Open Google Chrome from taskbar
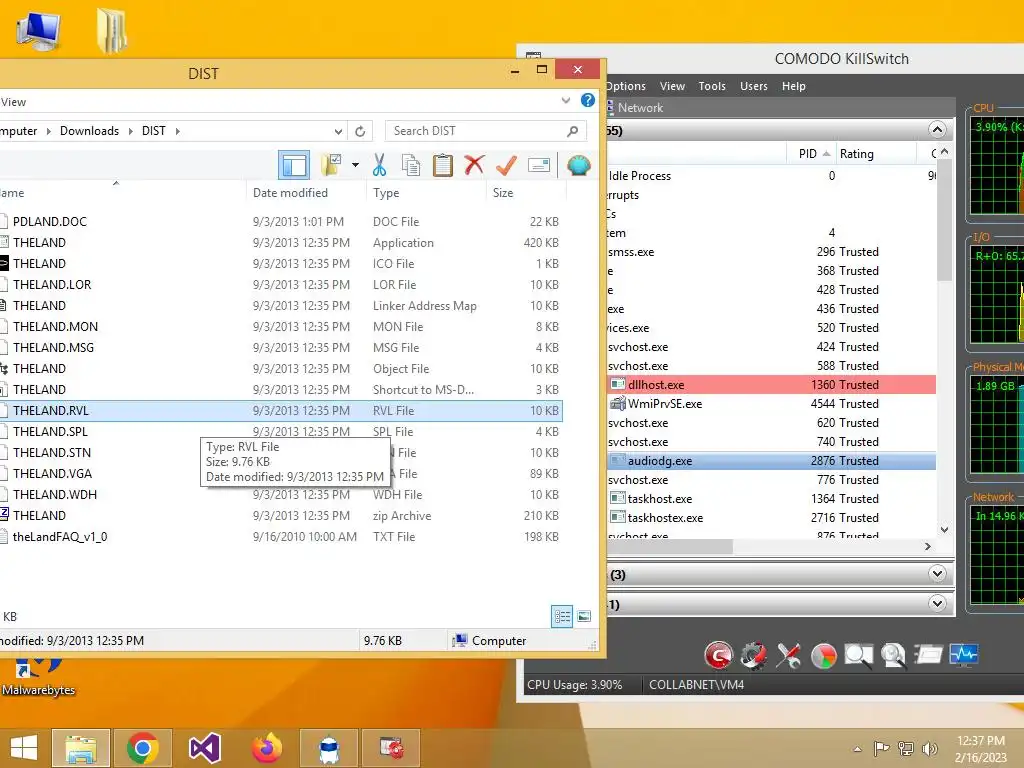The height and width of the screenshot is (768, 1024). point(143,748)
